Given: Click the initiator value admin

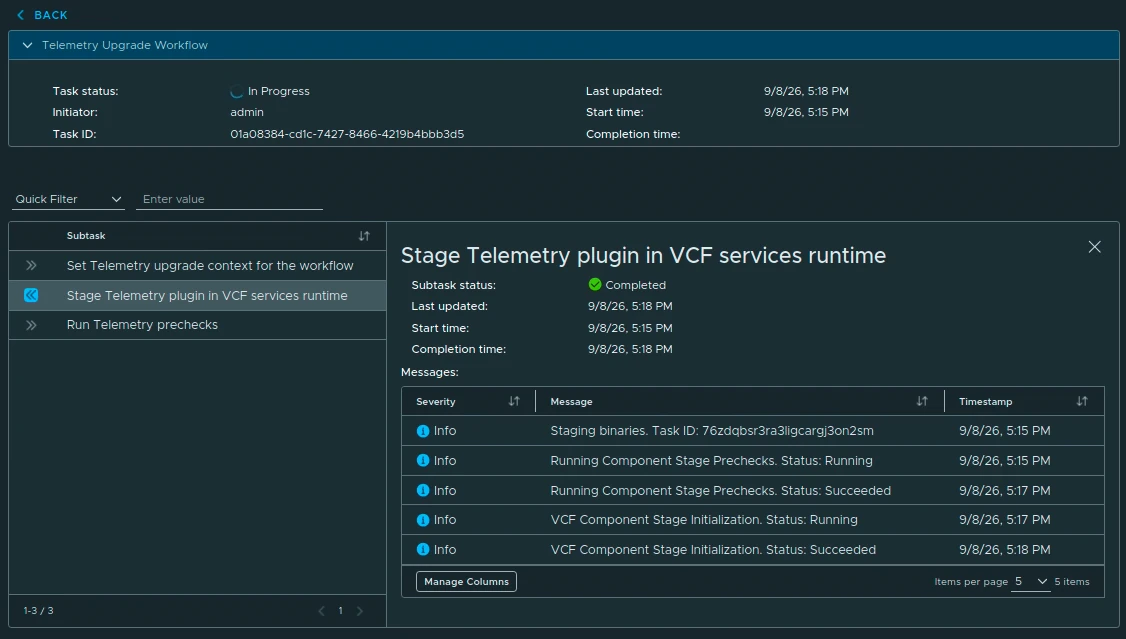Looking at the screenshot, I should 247,112.
